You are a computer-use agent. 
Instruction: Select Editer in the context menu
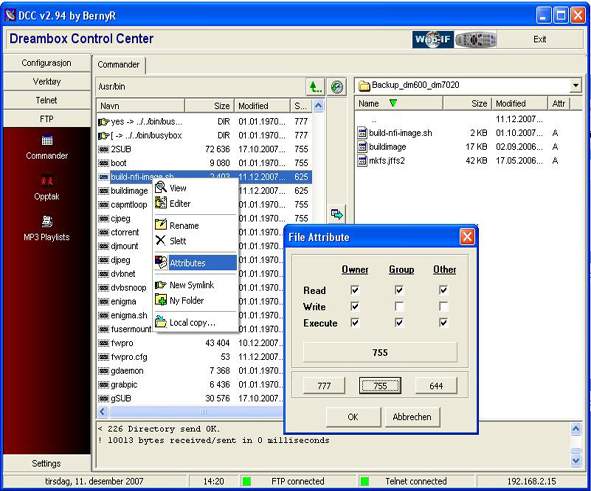click(x=196, y=203)
